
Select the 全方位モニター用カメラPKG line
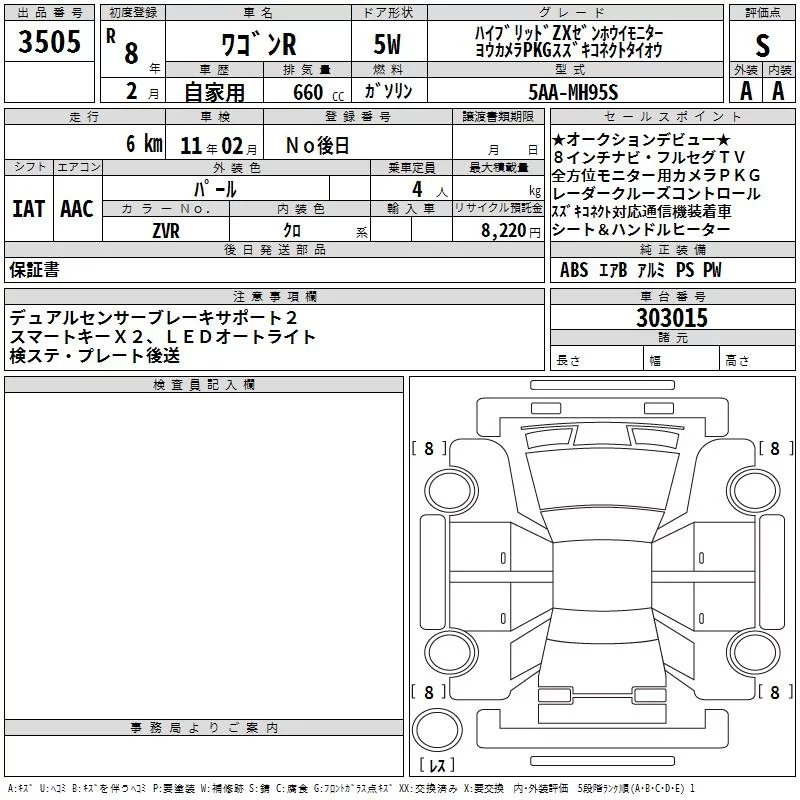(x=656, y=175)
